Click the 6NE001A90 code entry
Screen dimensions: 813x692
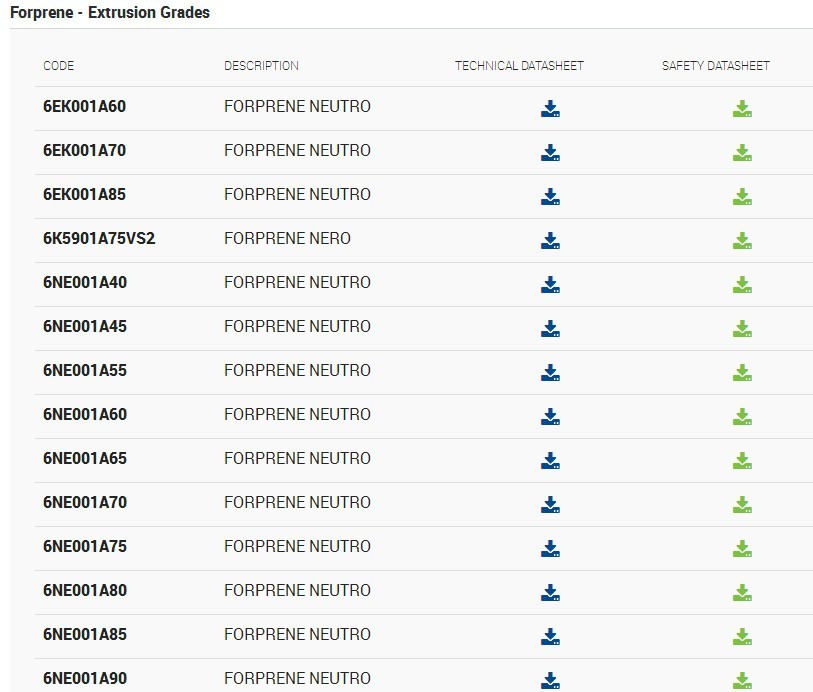point(85,679)
